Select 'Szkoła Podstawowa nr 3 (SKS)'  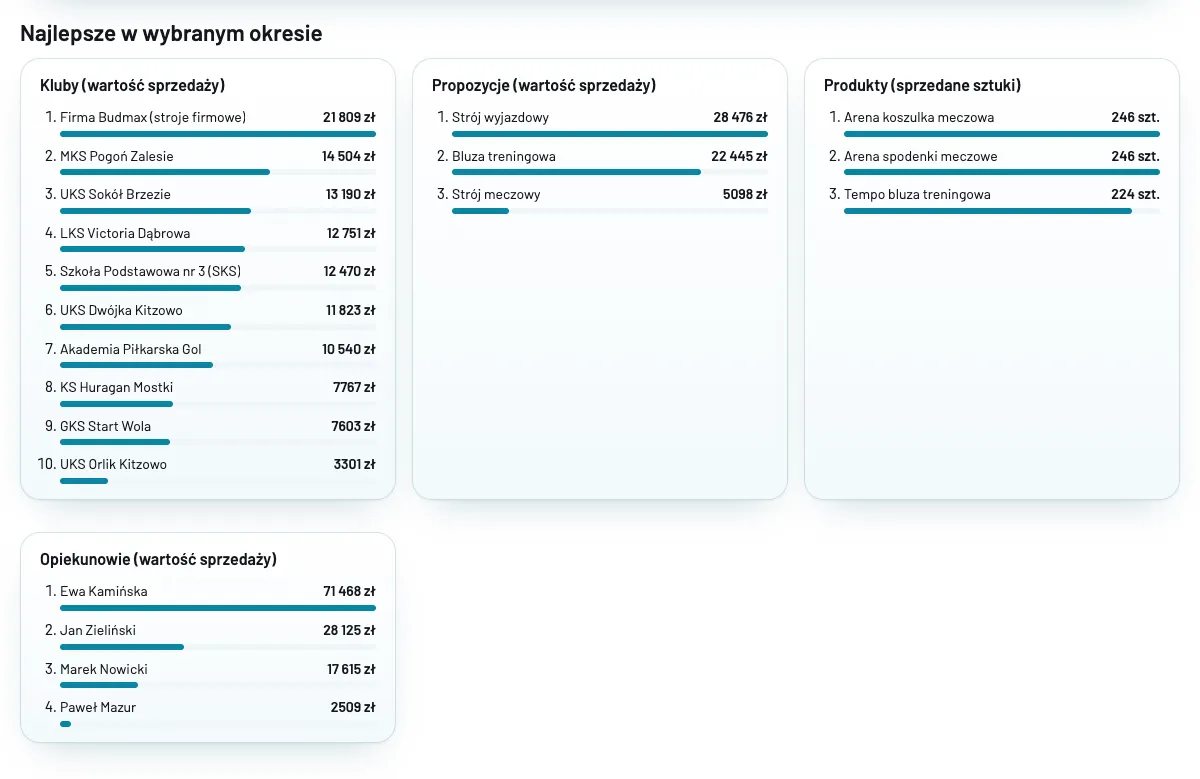[150, 271]
